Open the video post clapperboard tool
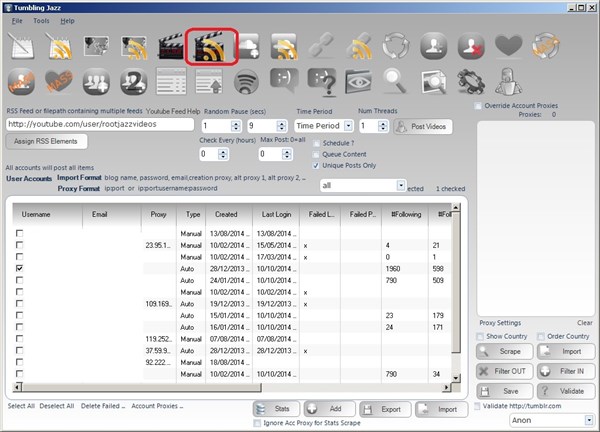Screen dimensions: 600x432 tap(171, 47)
